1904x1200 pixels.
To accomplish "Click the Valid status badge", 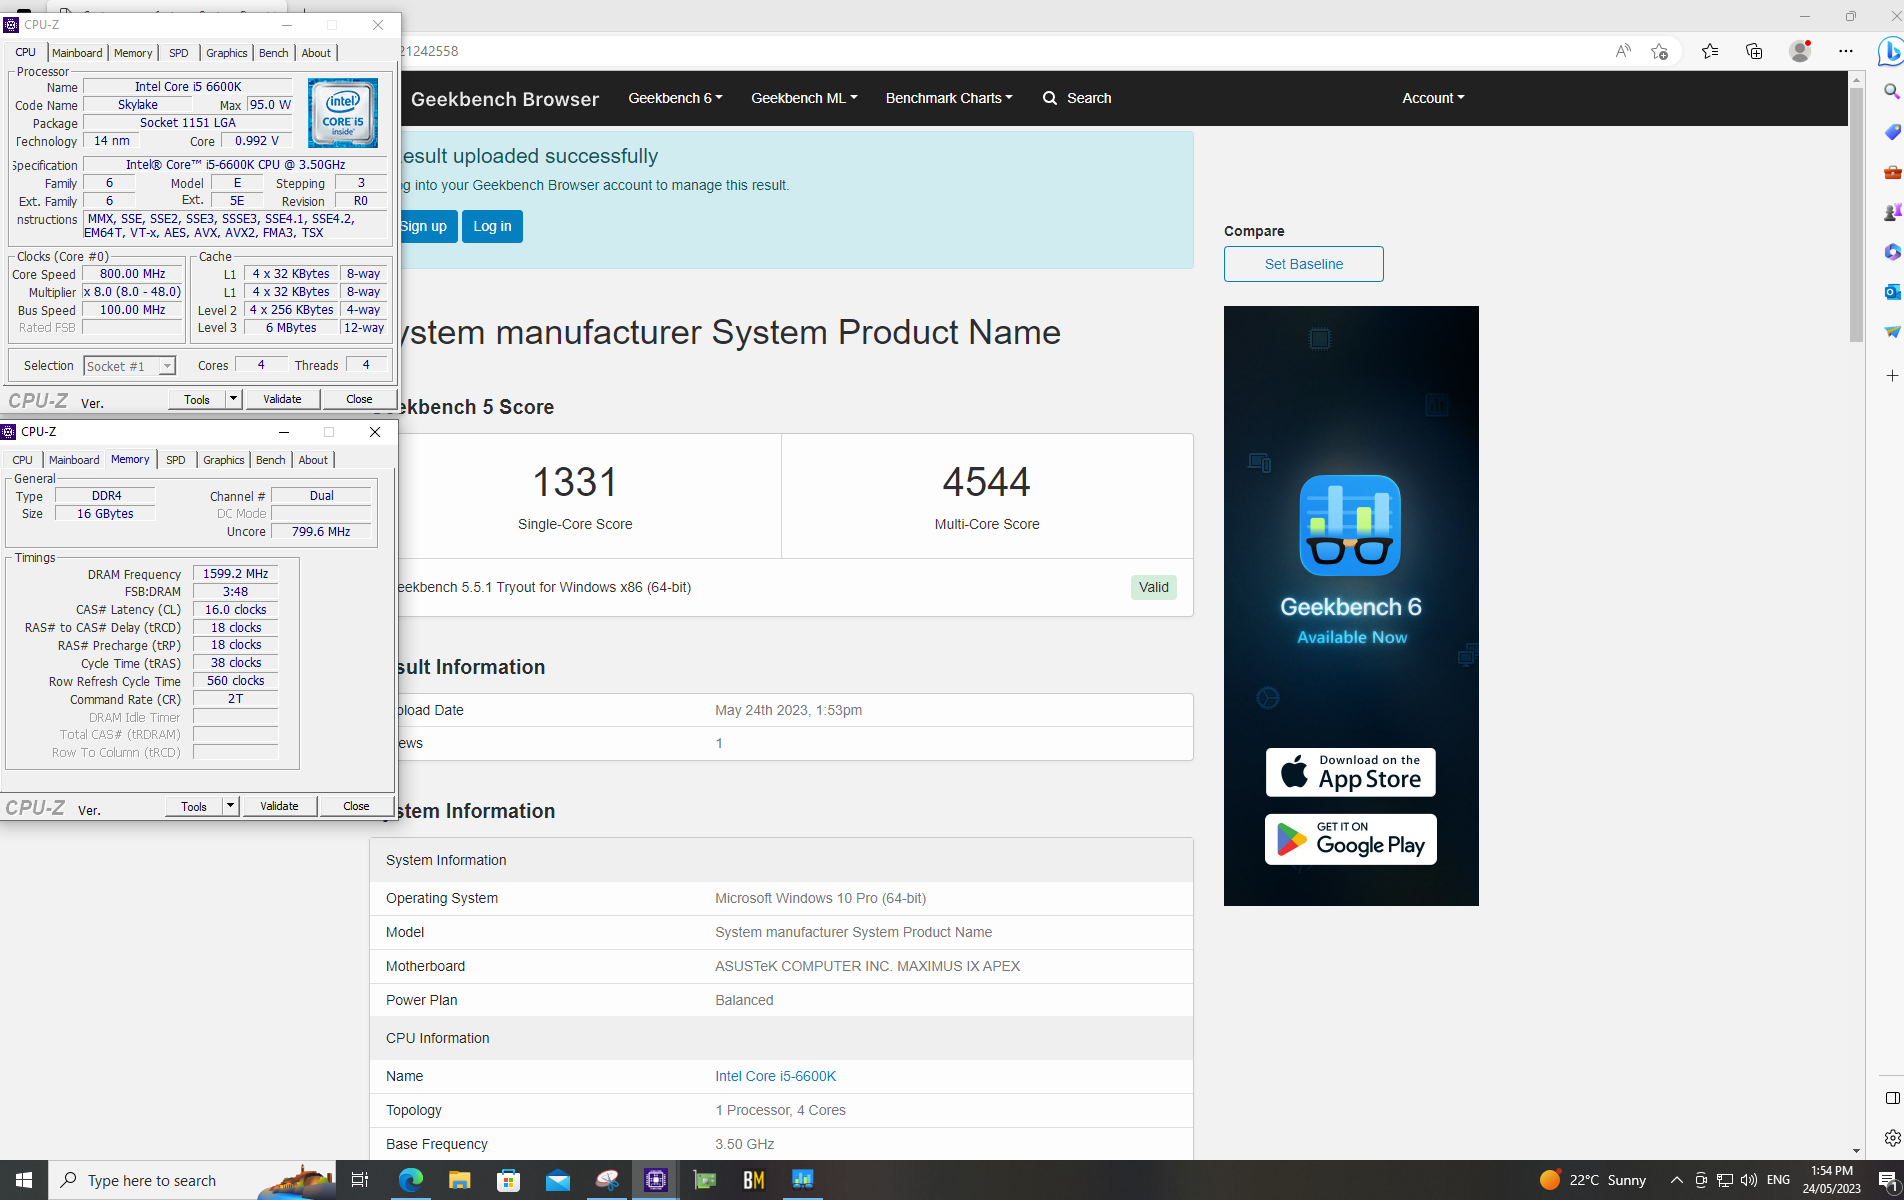I will (1153, 587).
